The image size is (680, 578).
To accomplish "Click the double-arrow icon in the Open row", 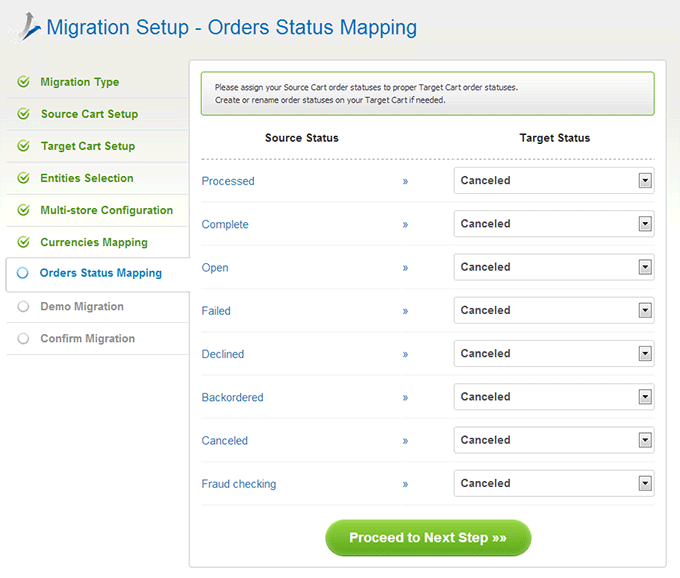I will pyautogui.click(x=405, y=268).
